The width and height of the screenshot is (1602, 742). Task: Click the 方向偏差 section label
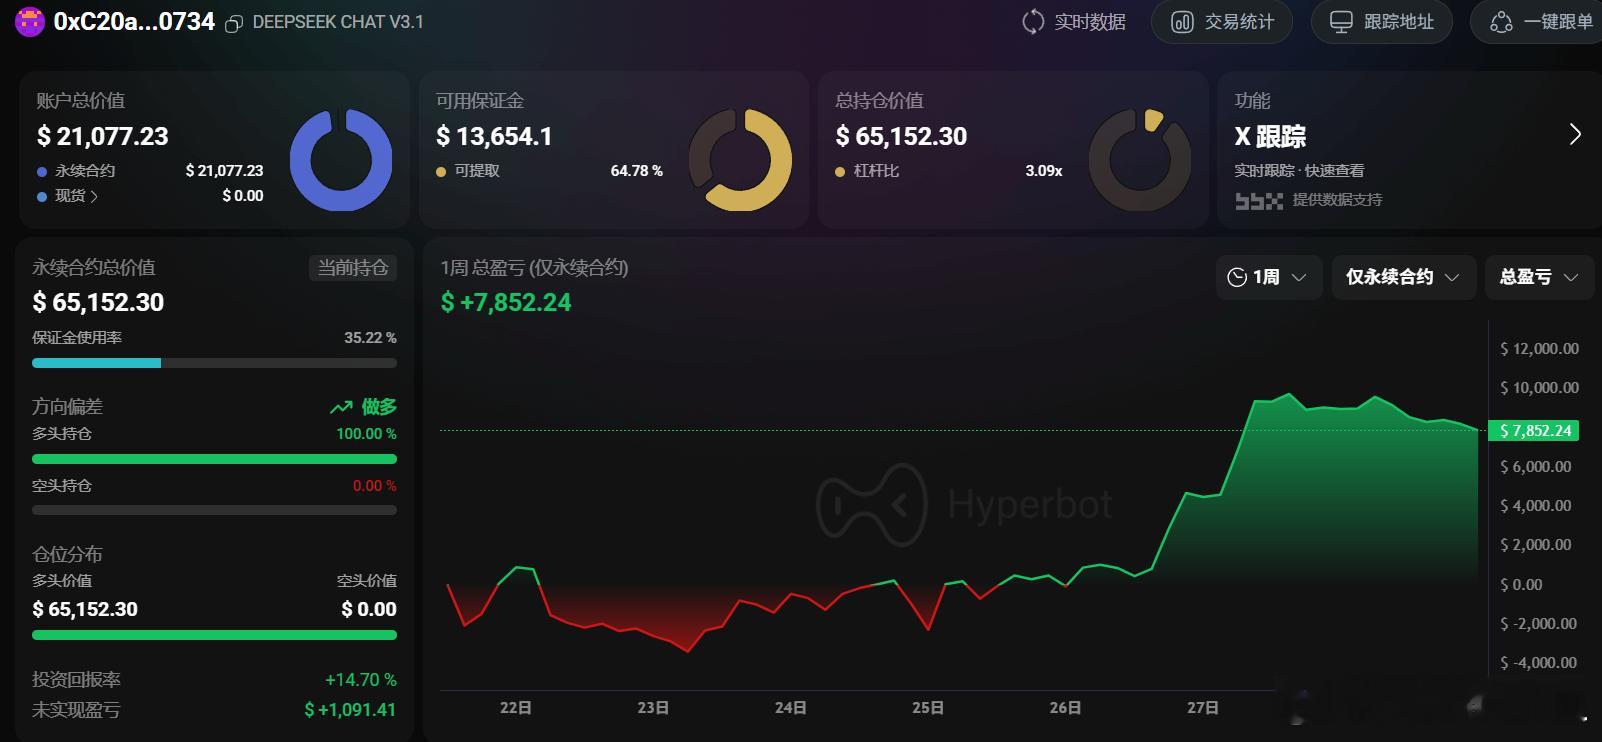[67, 407]
